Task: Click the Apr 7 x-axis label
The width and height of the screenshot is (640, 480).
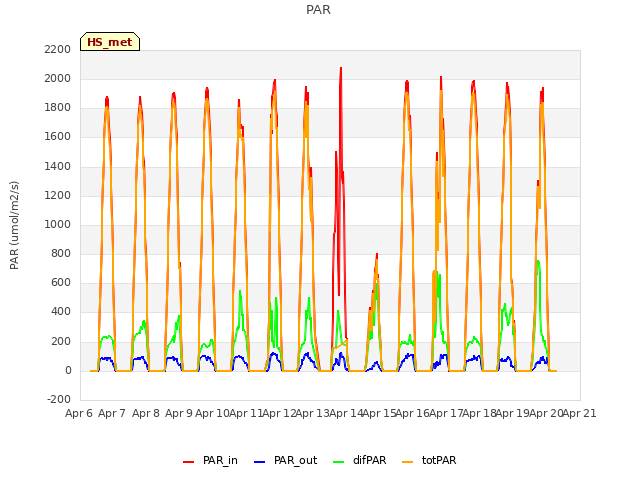Action: pyautogui.click(x=112, y=413)
